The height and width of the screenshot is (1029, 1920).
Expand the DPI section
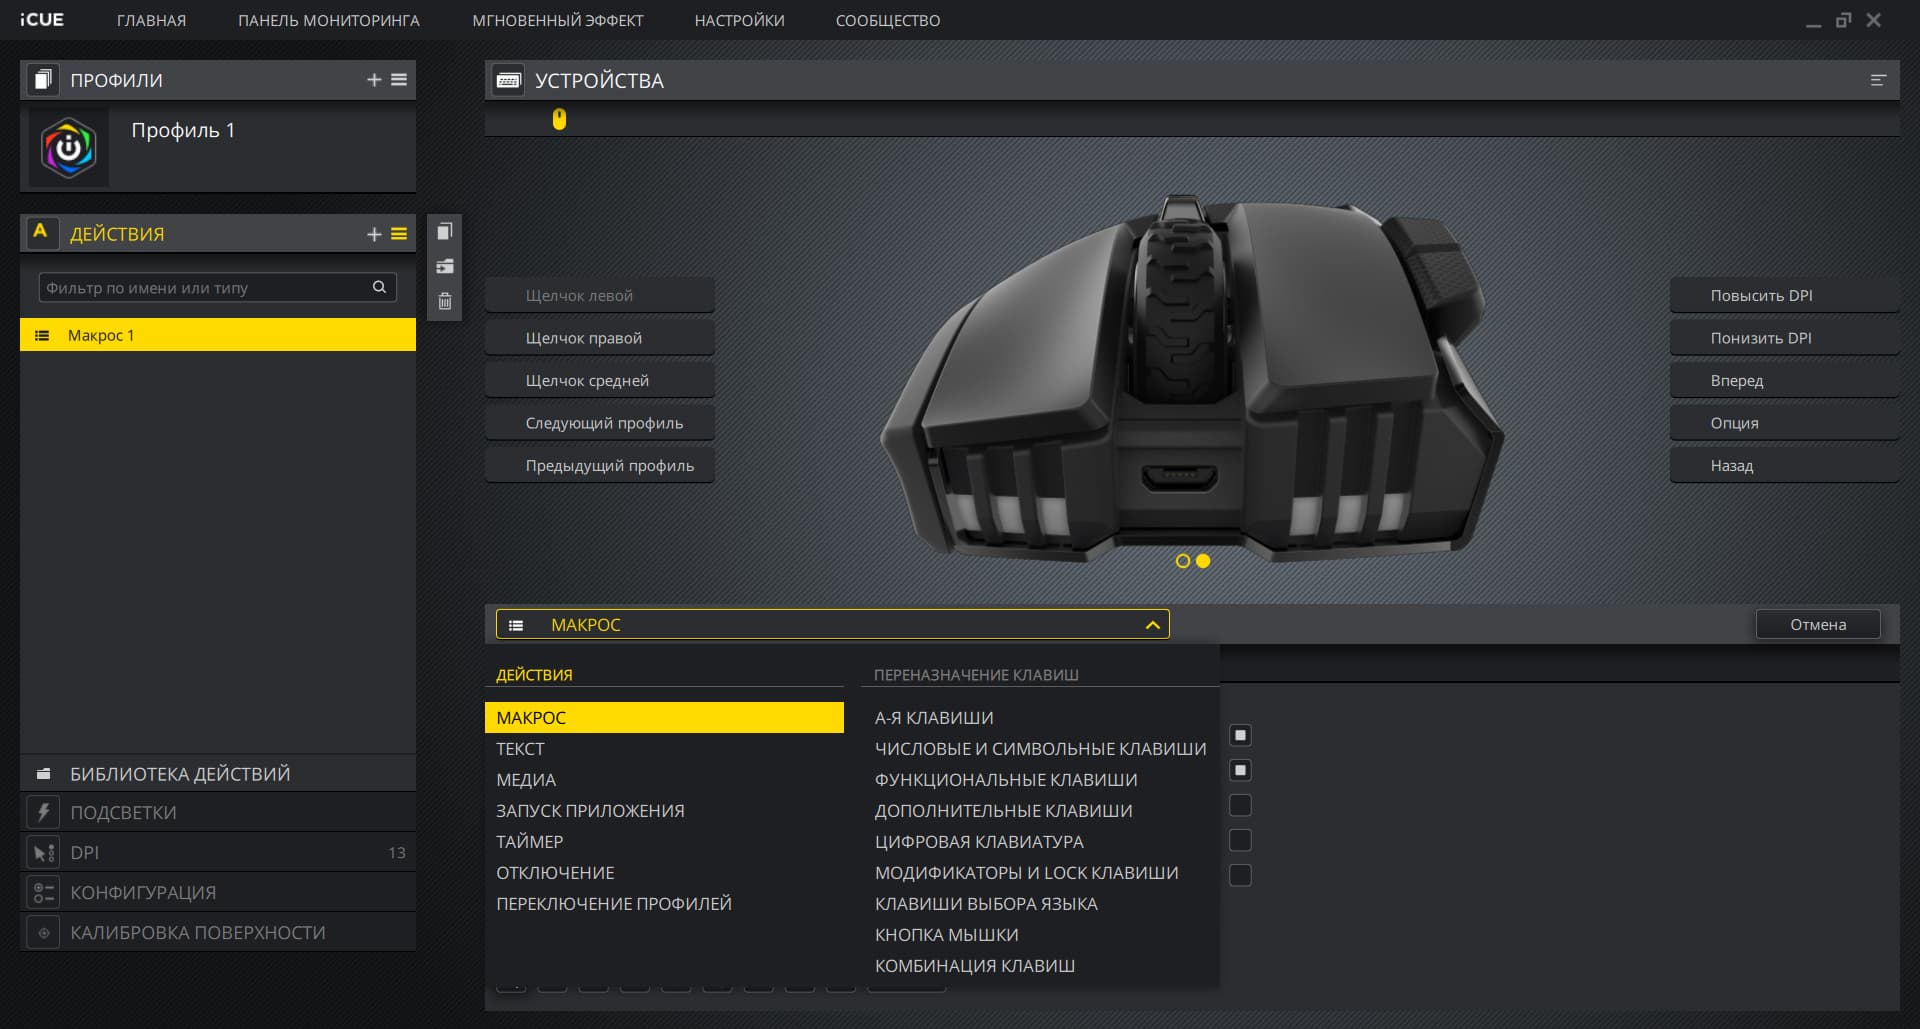[218, 852]
